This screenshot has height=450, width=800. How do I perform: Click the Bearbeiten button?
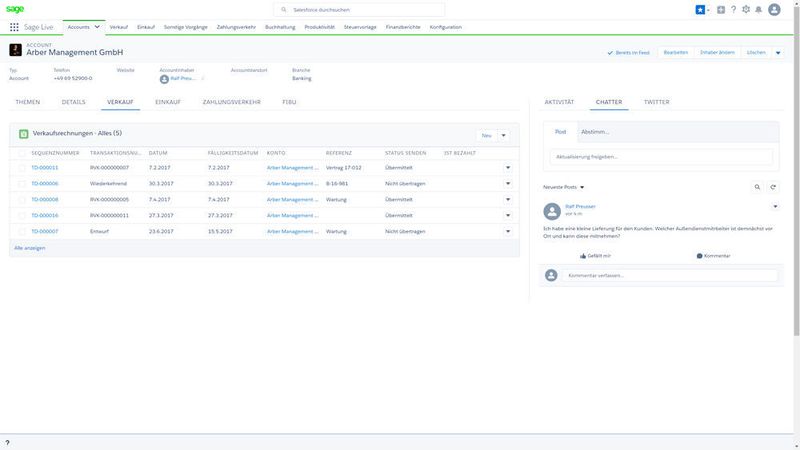coord(676,53)
